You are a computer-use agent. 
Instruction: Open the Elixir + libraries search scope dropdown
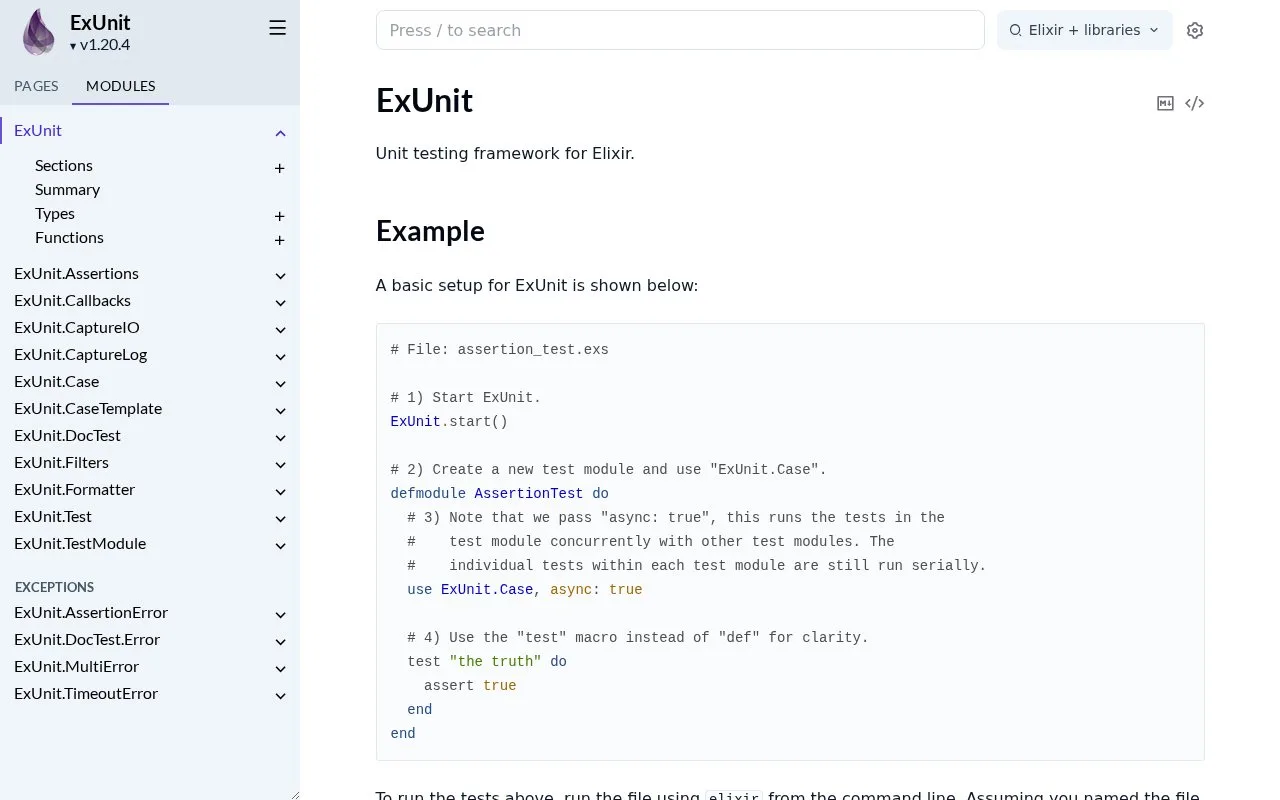tap(1084, 30)
